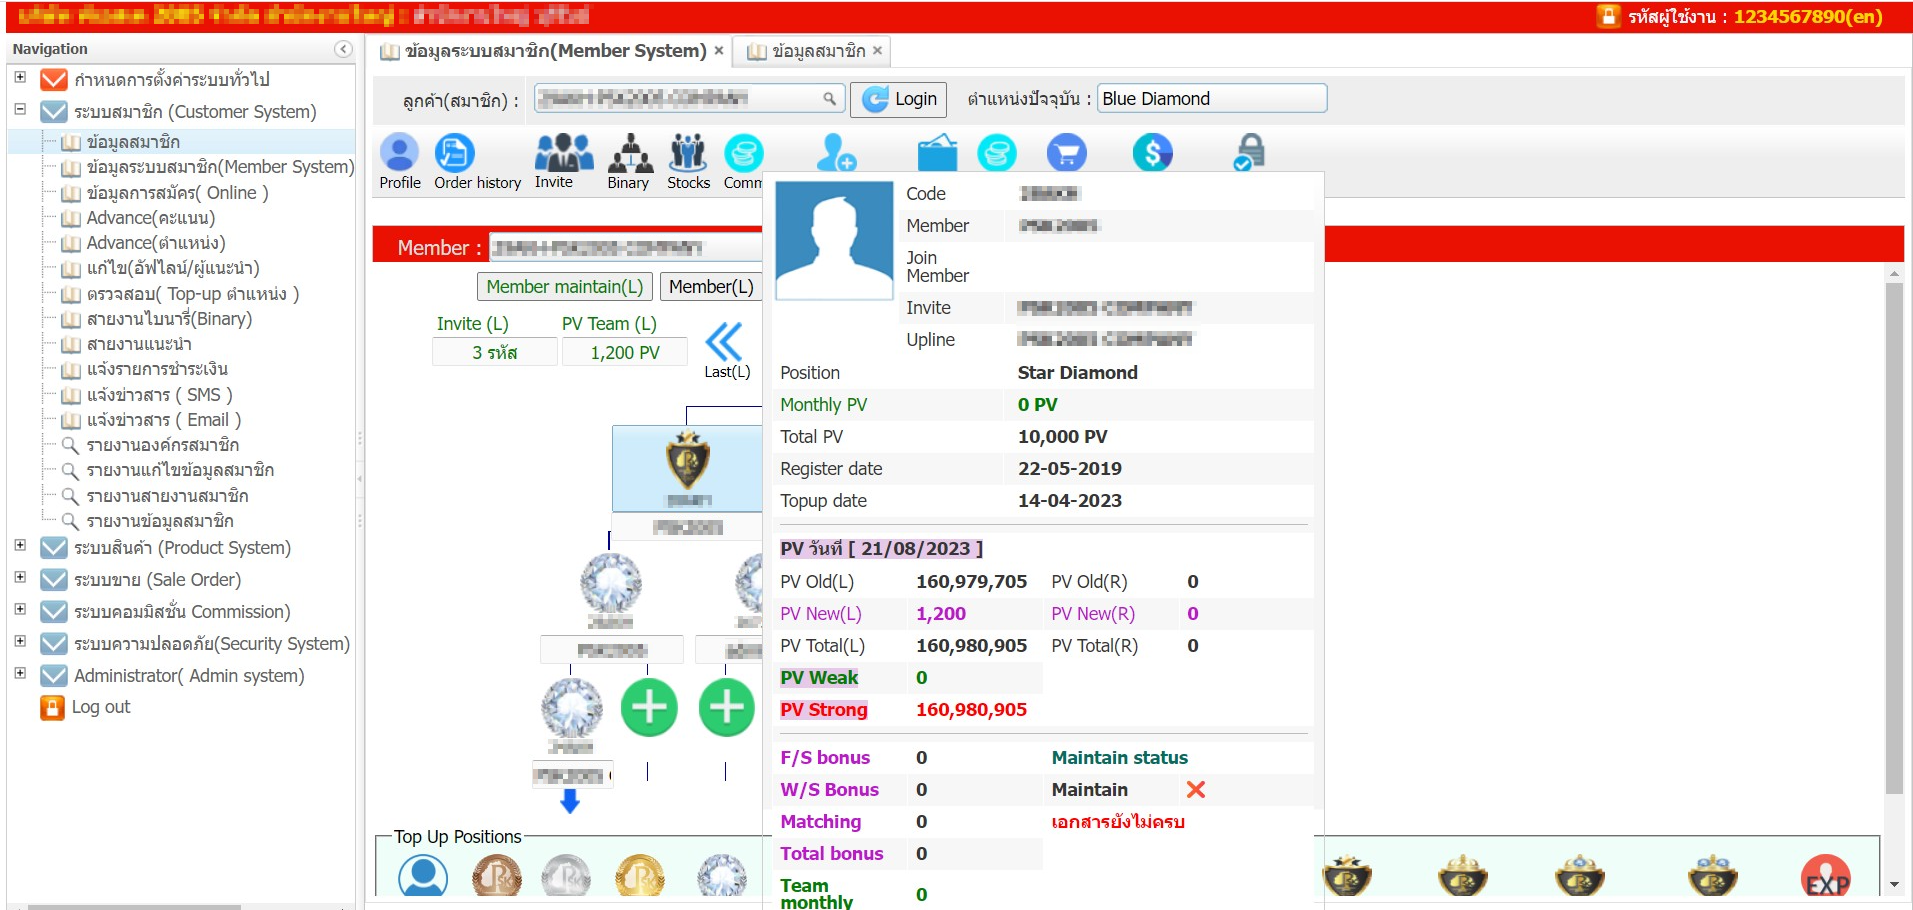Expand the Administrator (Admin system) node
Viewport: 1913px width, 910px height.
pyautogui.click(x=20, y=674)
